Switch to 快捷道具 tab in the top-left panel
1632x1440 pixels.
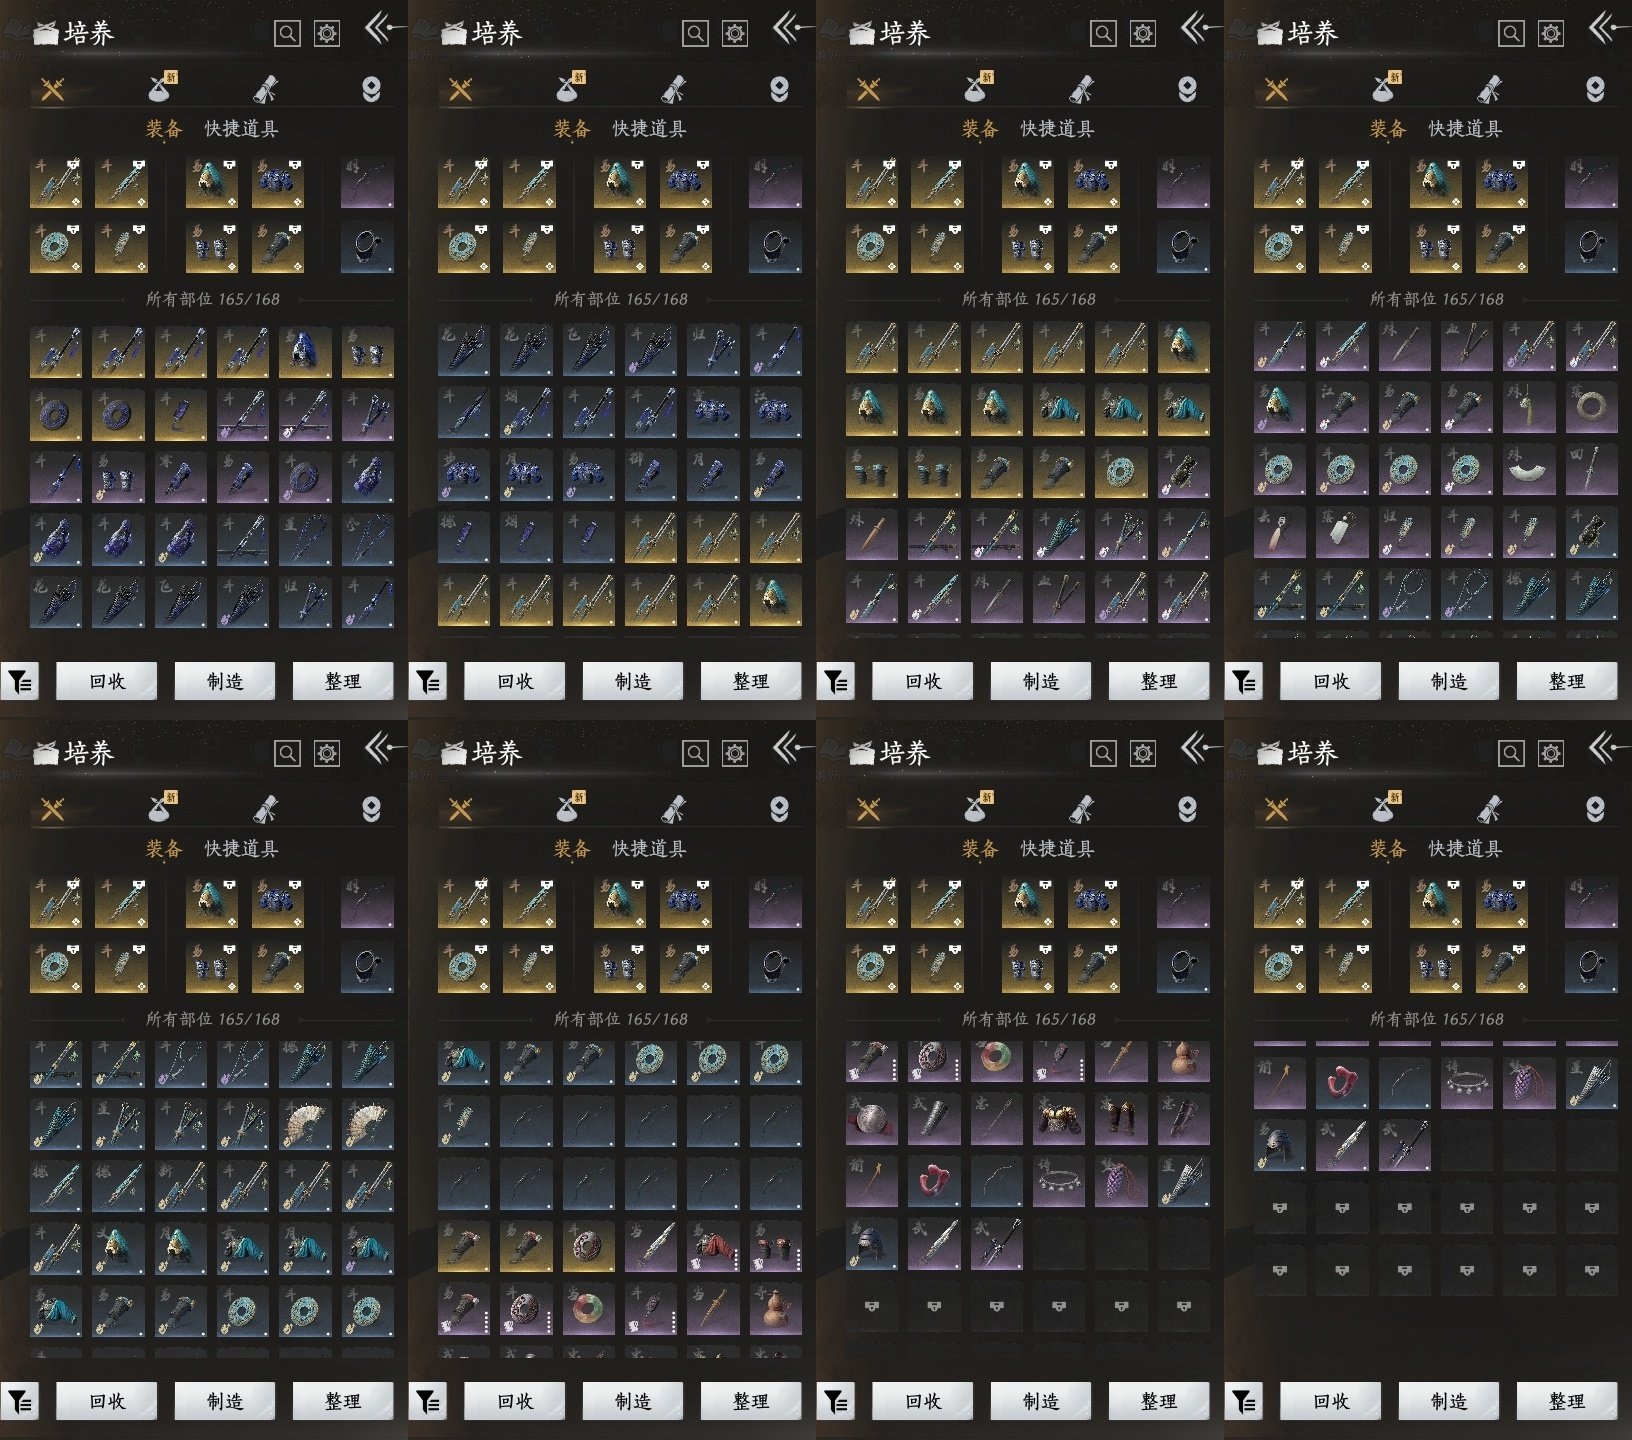click(241, 129)
